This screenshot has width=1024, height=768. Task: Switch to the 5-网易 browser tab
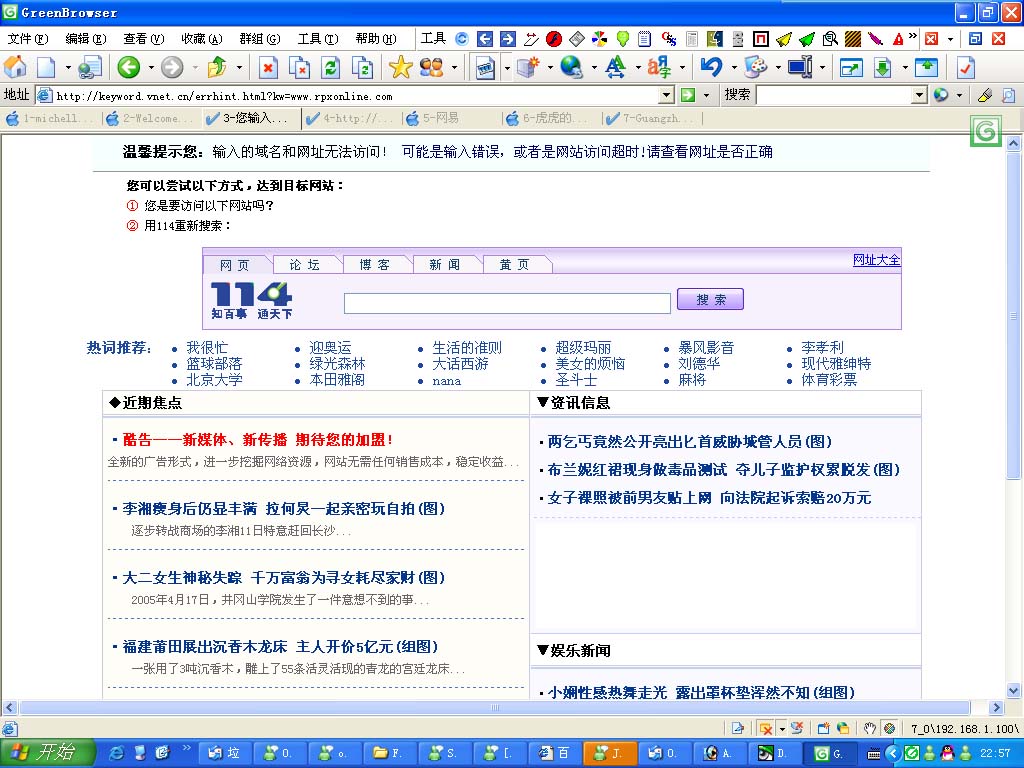(x=440, y=118)
